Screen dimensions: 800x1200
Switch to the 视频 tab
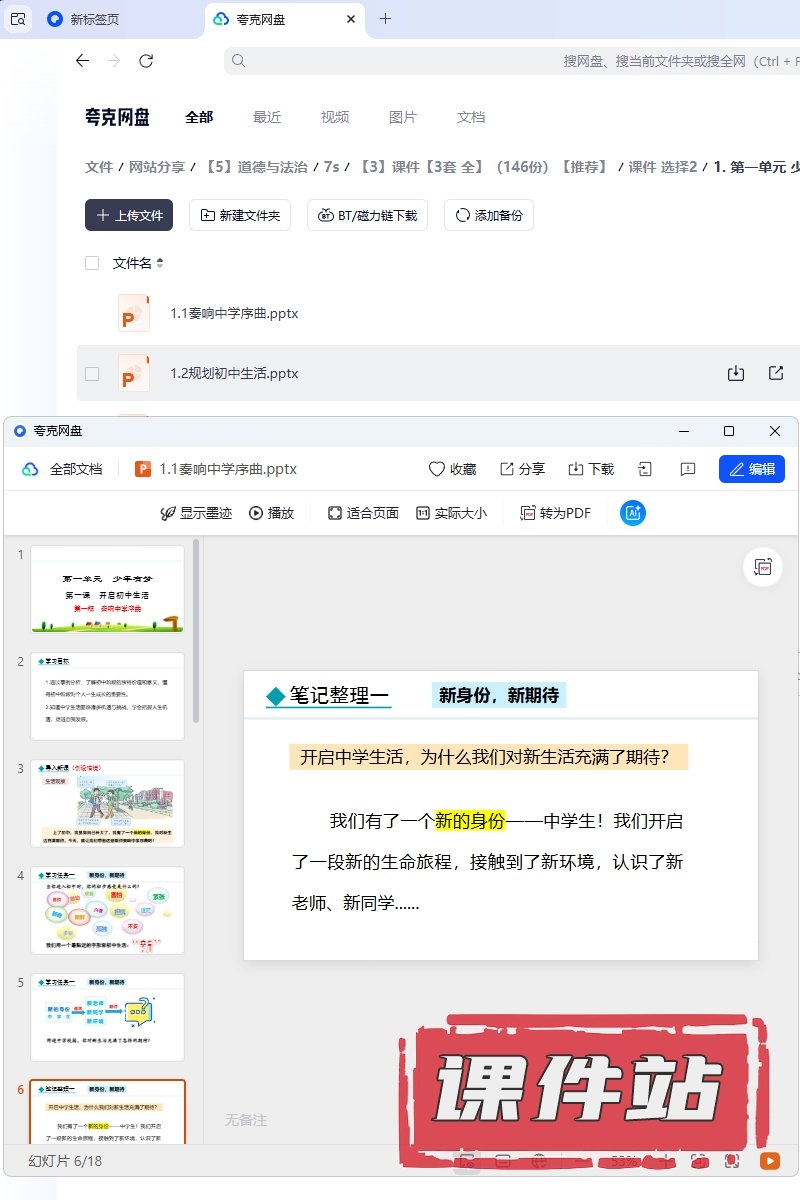335,117
